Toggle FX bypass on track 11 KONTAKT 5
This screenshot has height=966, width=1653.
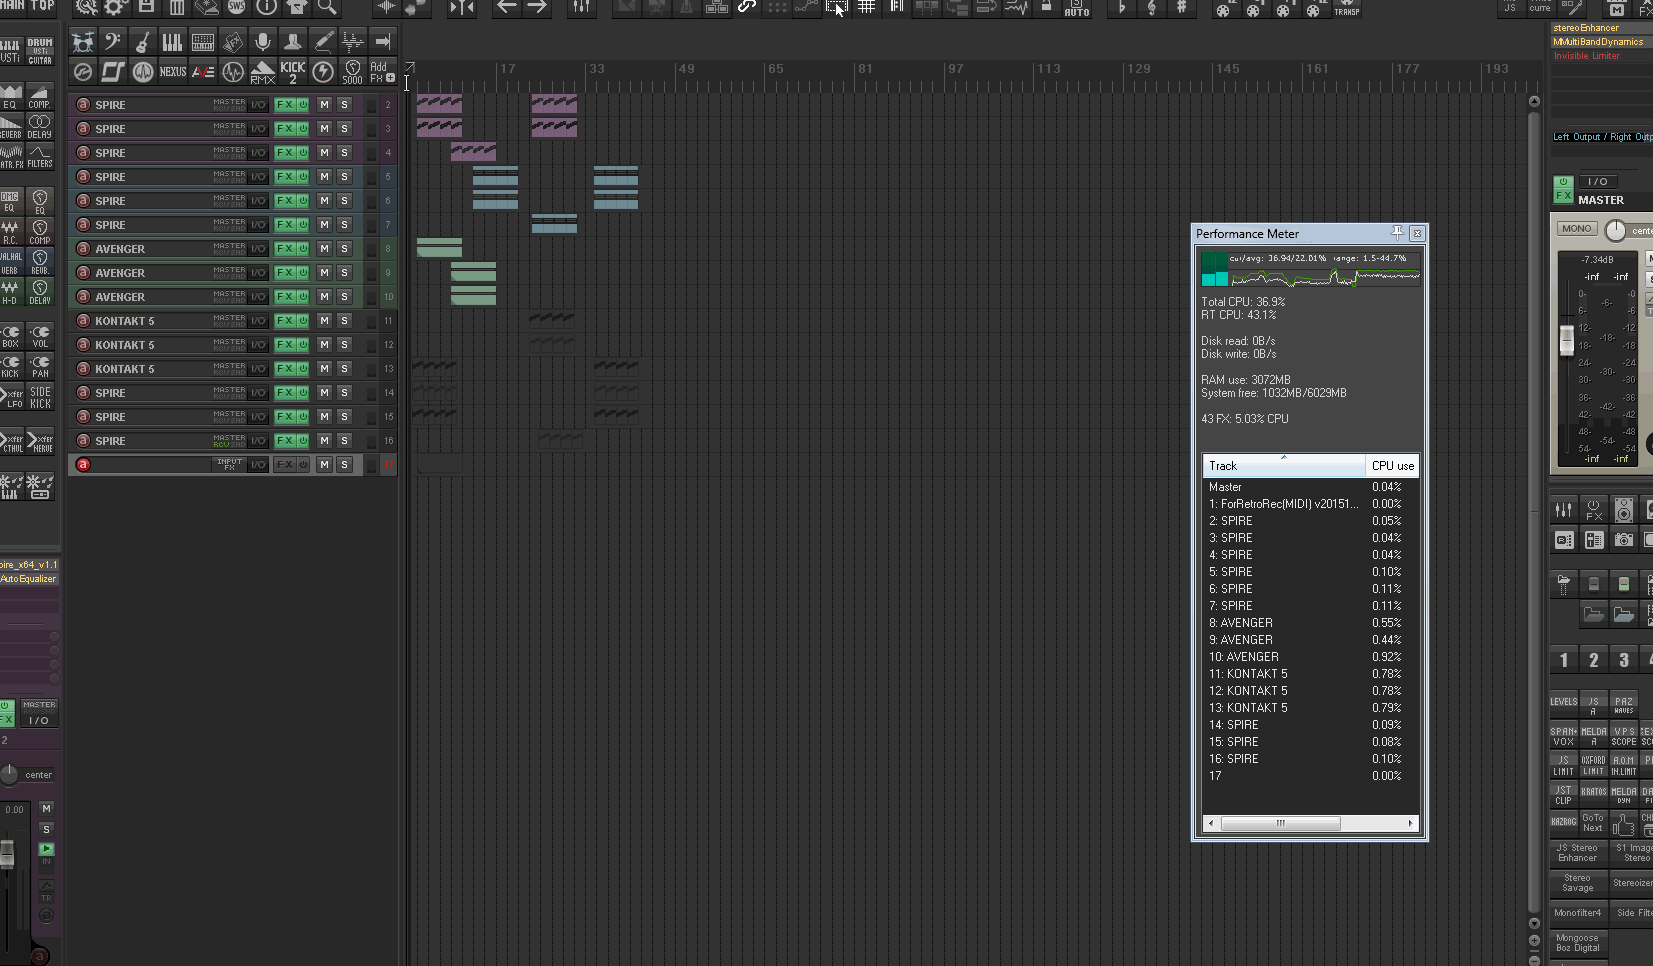302,321
